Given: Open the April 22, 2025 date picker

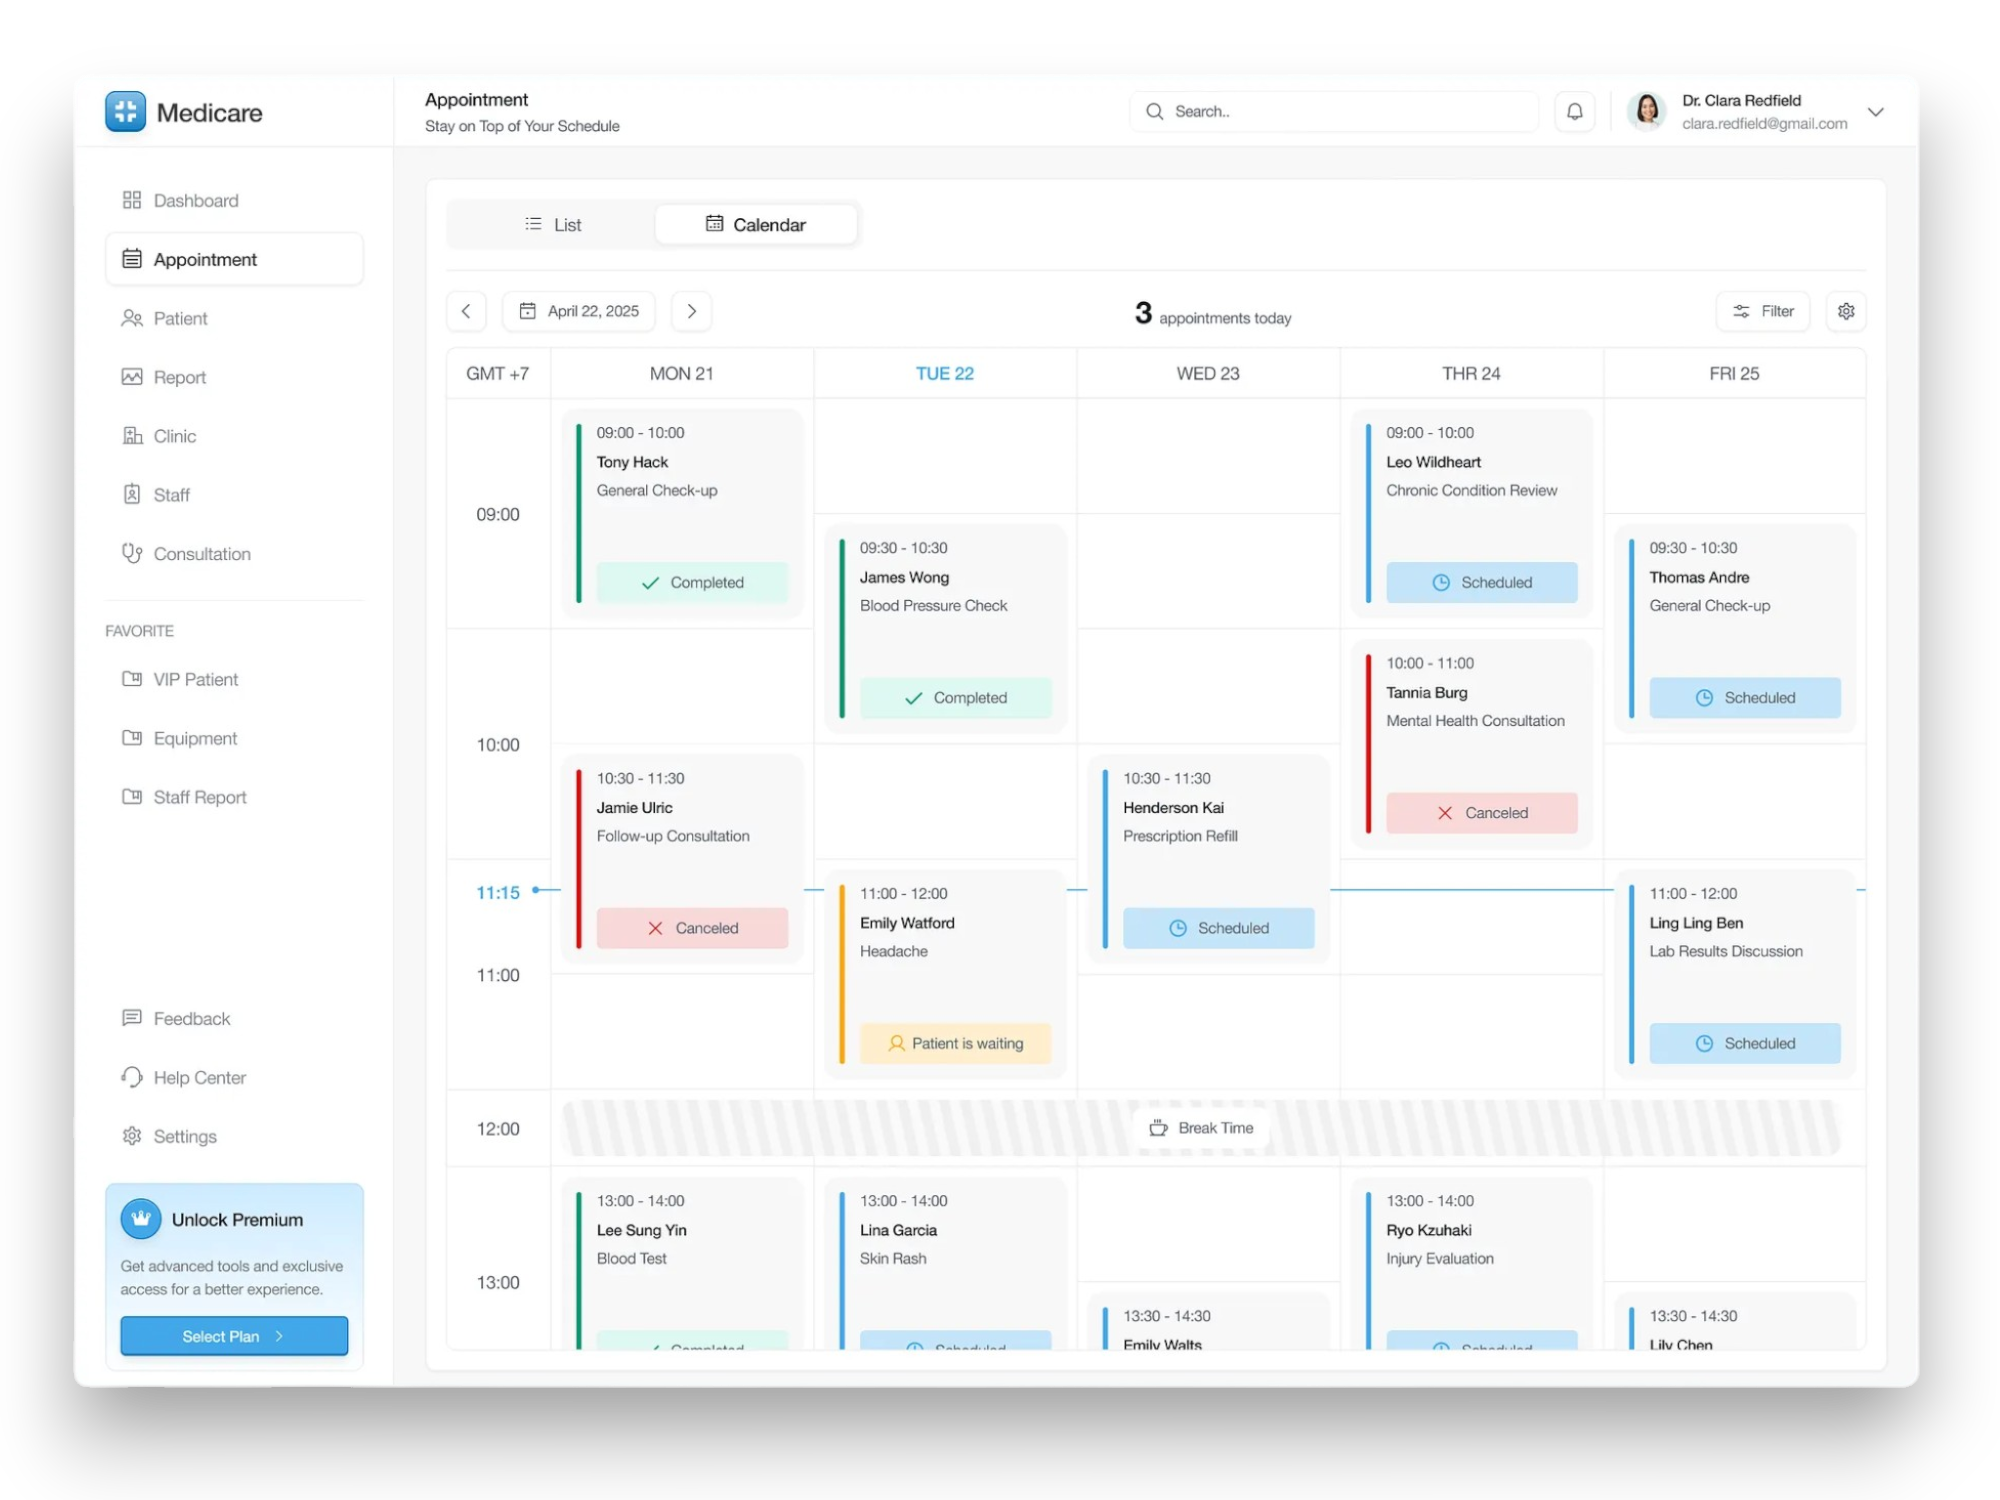Looking at the screenshot, I should coord(579,311).
